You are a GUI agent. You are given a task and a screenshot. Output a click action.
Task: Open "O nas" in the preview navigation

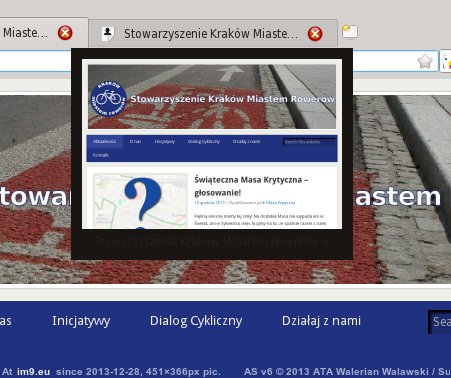[x=135, y=141]
